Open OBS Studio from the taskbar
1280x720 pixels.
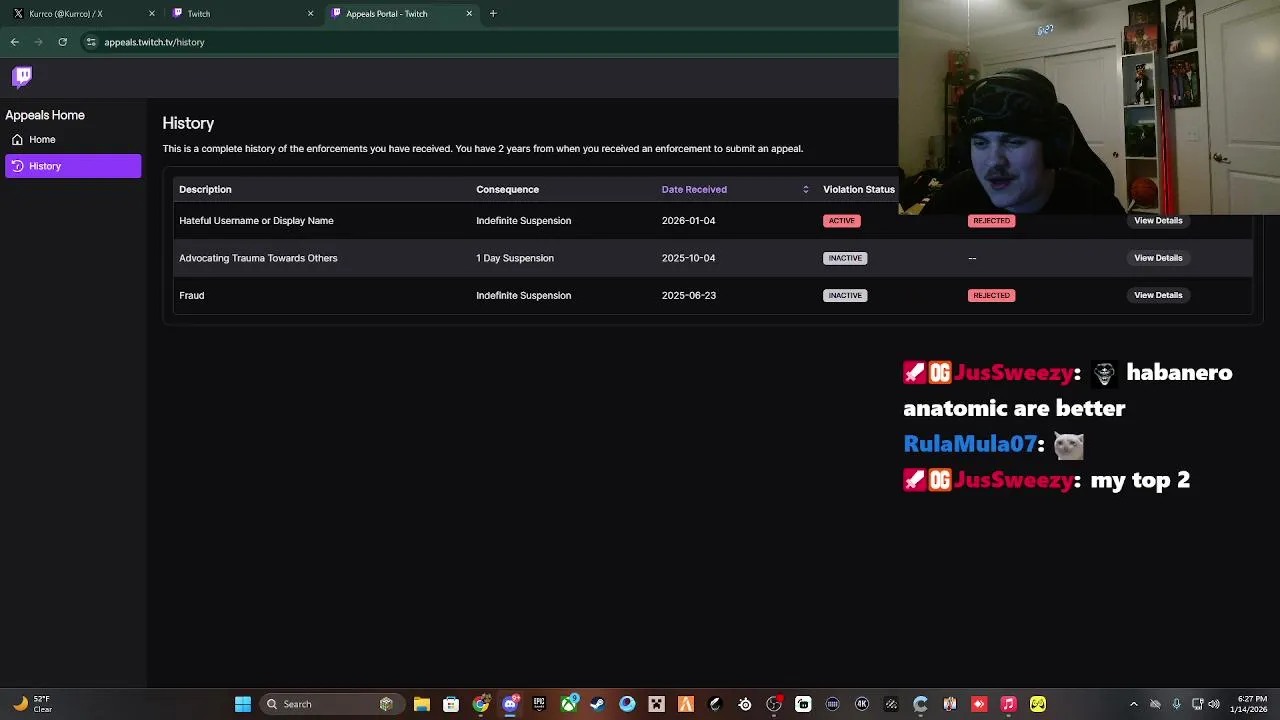click(x=773, y=704)
